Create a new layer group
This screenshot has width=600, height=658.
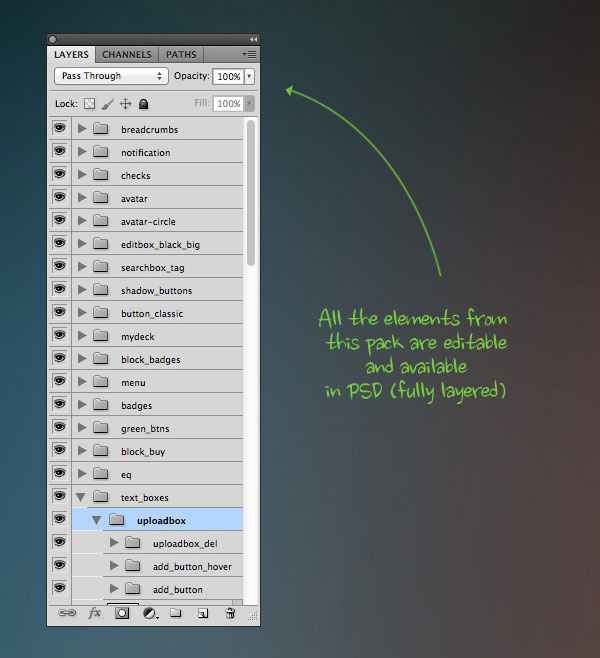(x=176, y=613)
